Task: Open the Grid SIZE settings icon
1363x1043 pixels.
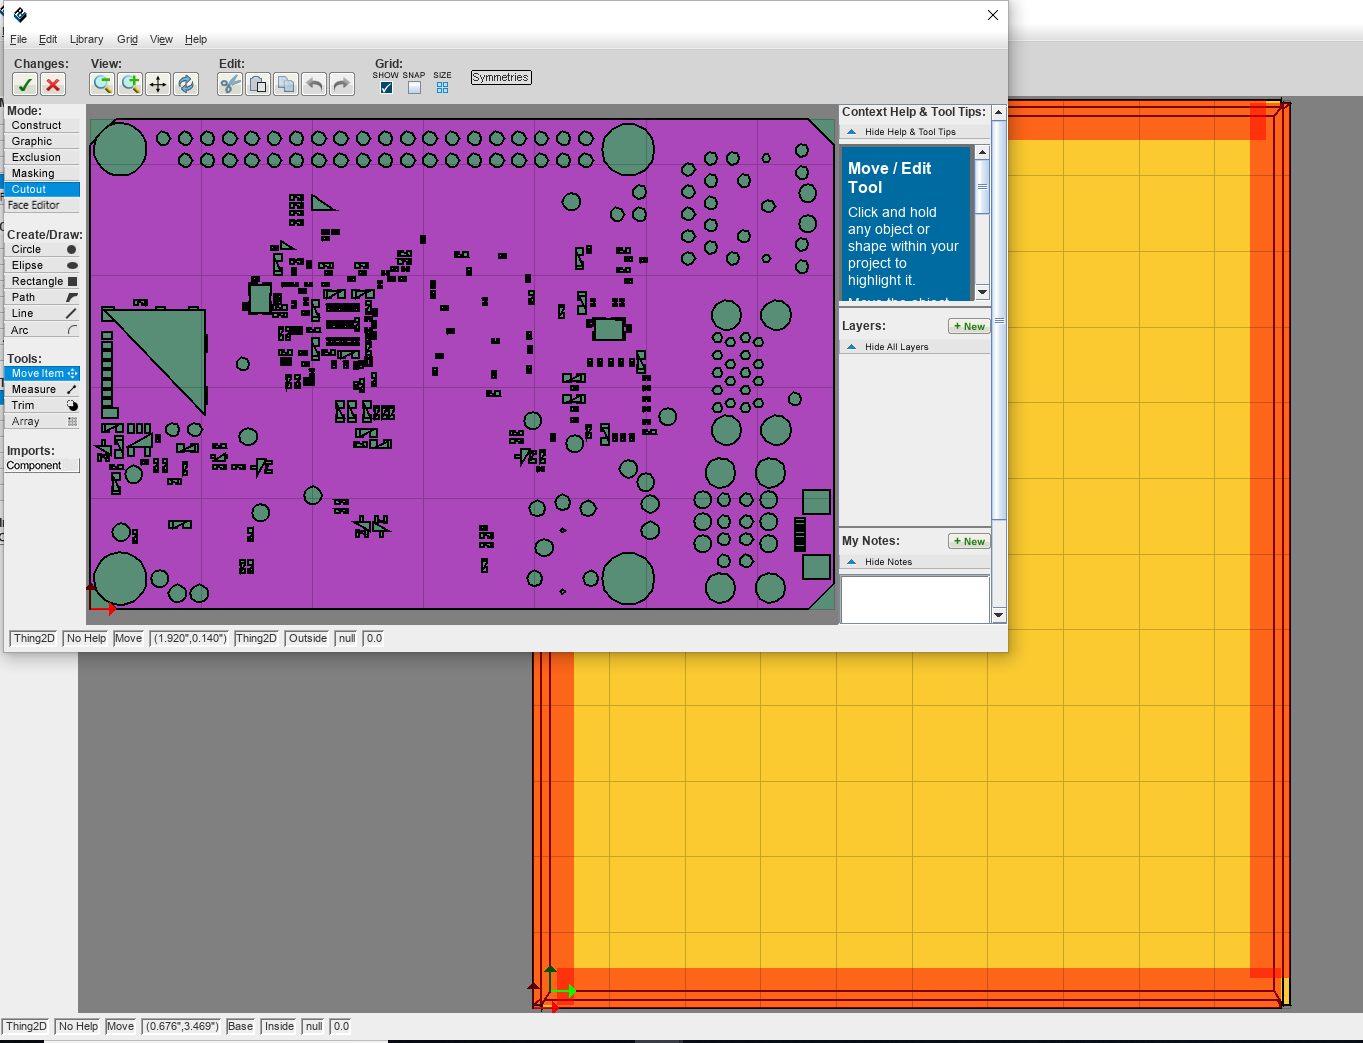Action: pos(442,88)
